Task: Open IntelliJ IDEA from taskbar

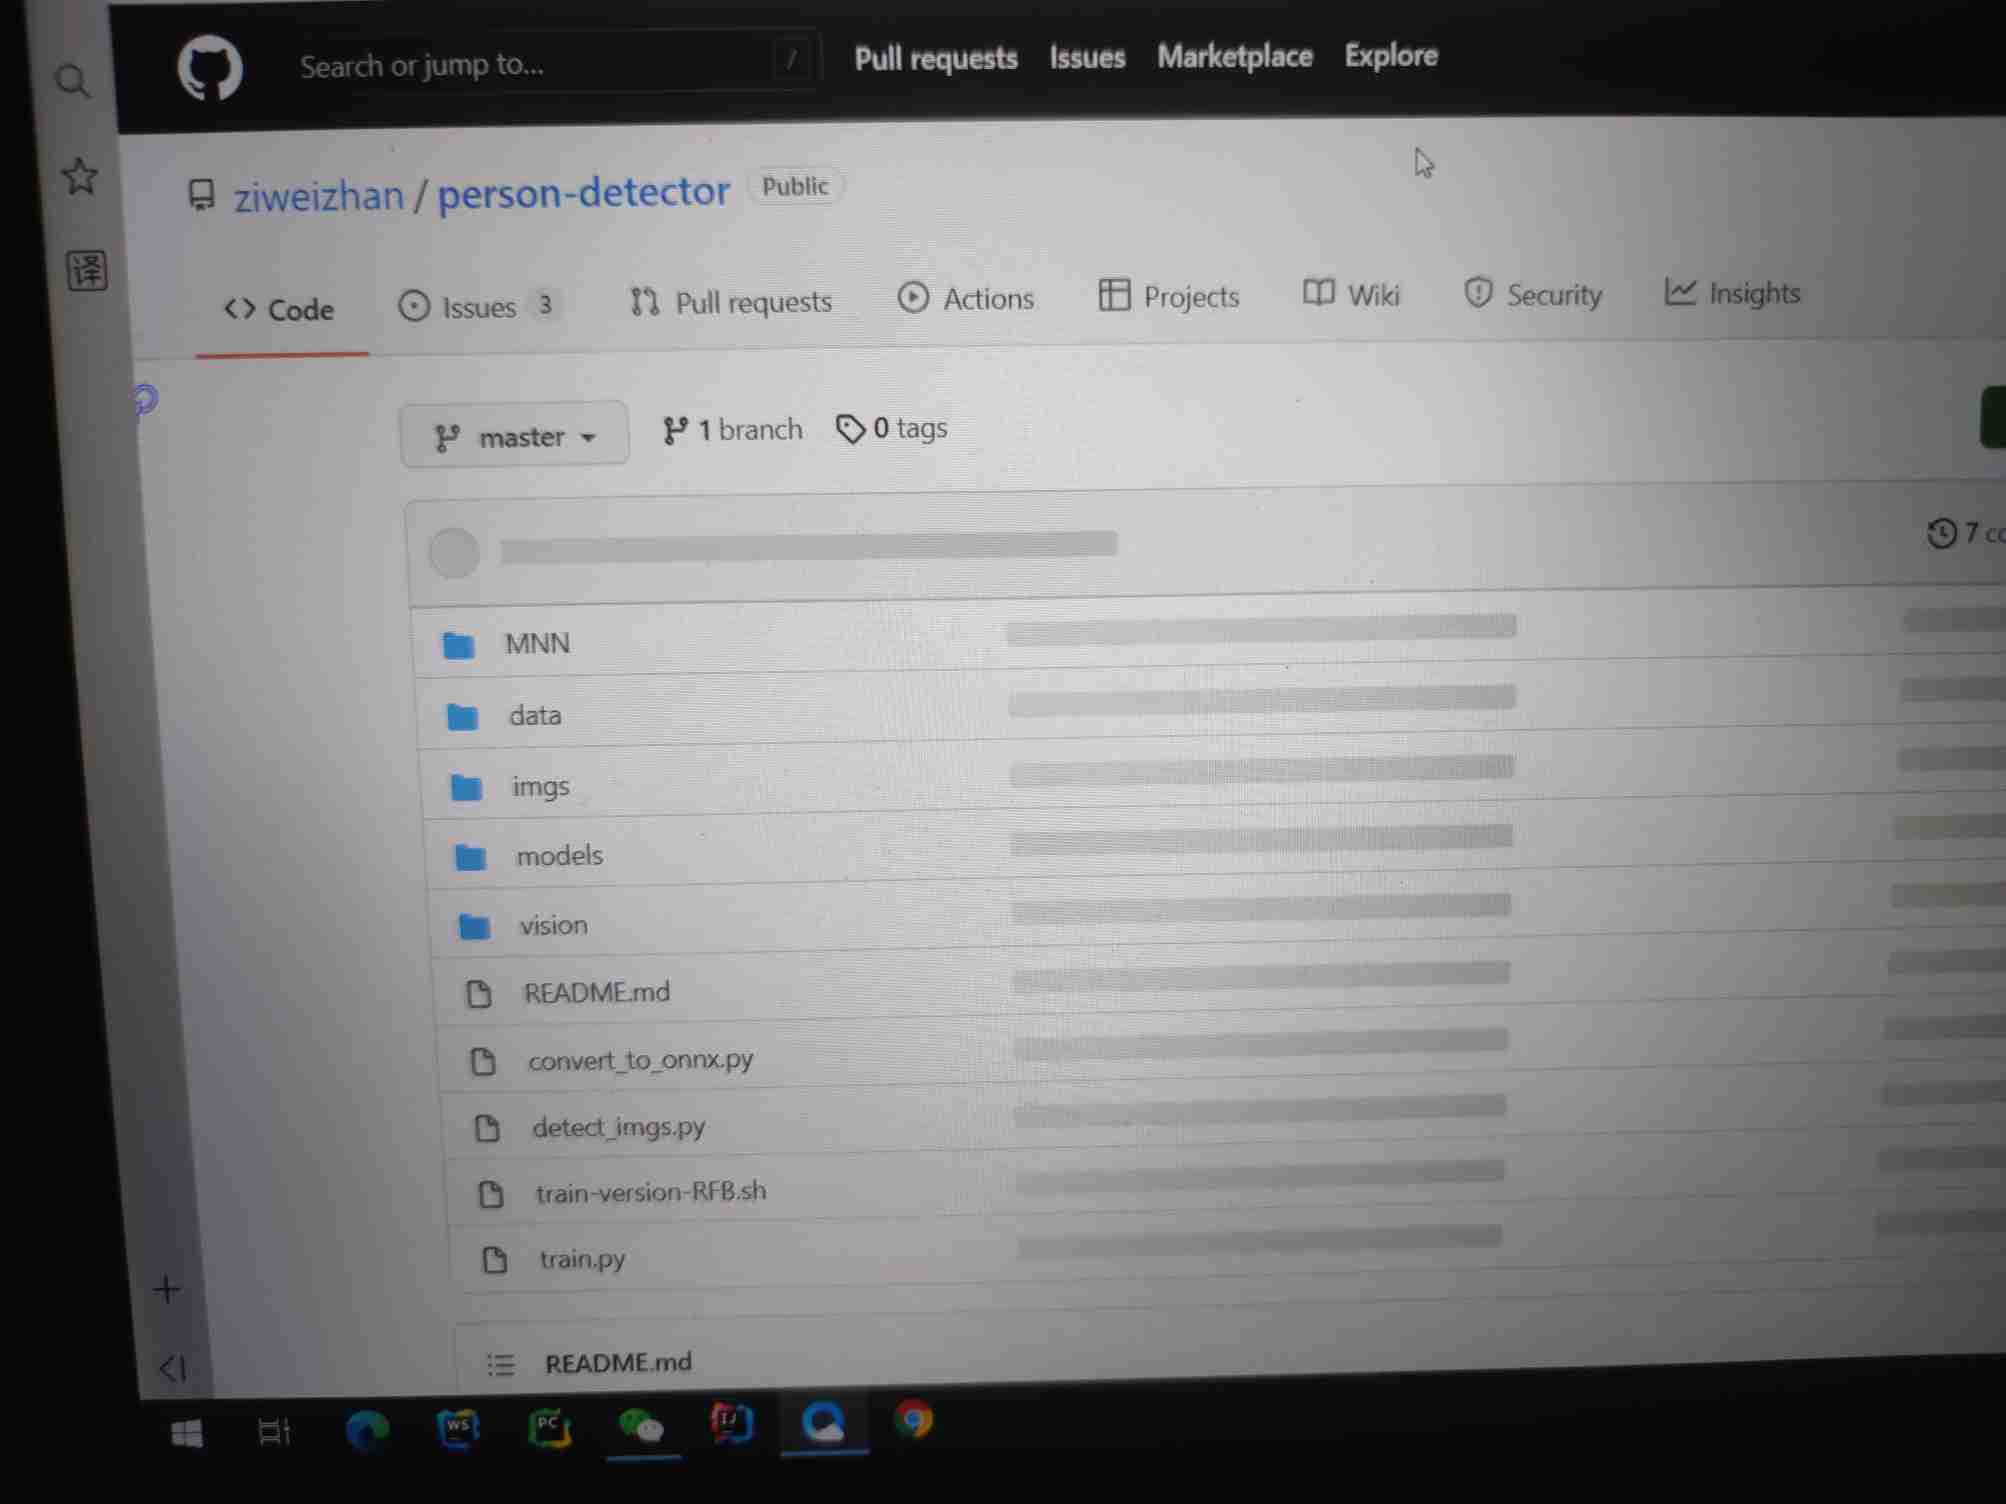Action: pos(732,1423)
